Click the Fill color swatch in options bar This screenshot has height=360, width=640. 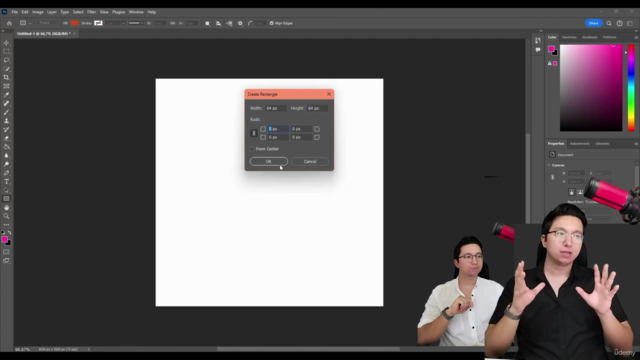[74, 23]
